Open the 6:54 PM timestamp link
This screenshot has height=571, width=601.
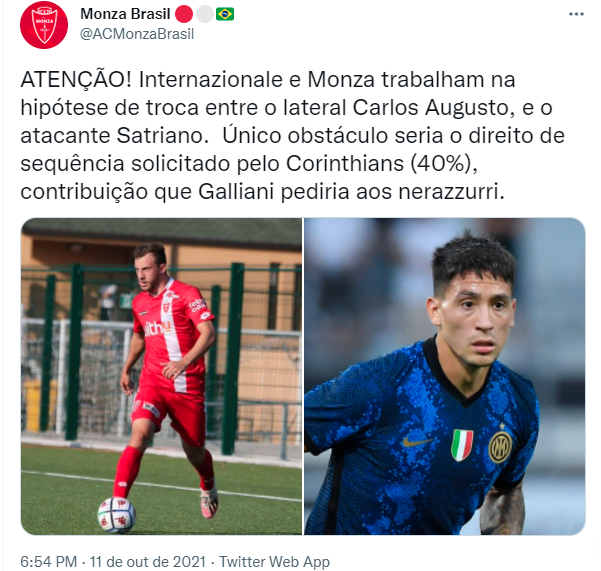(49, 562)
